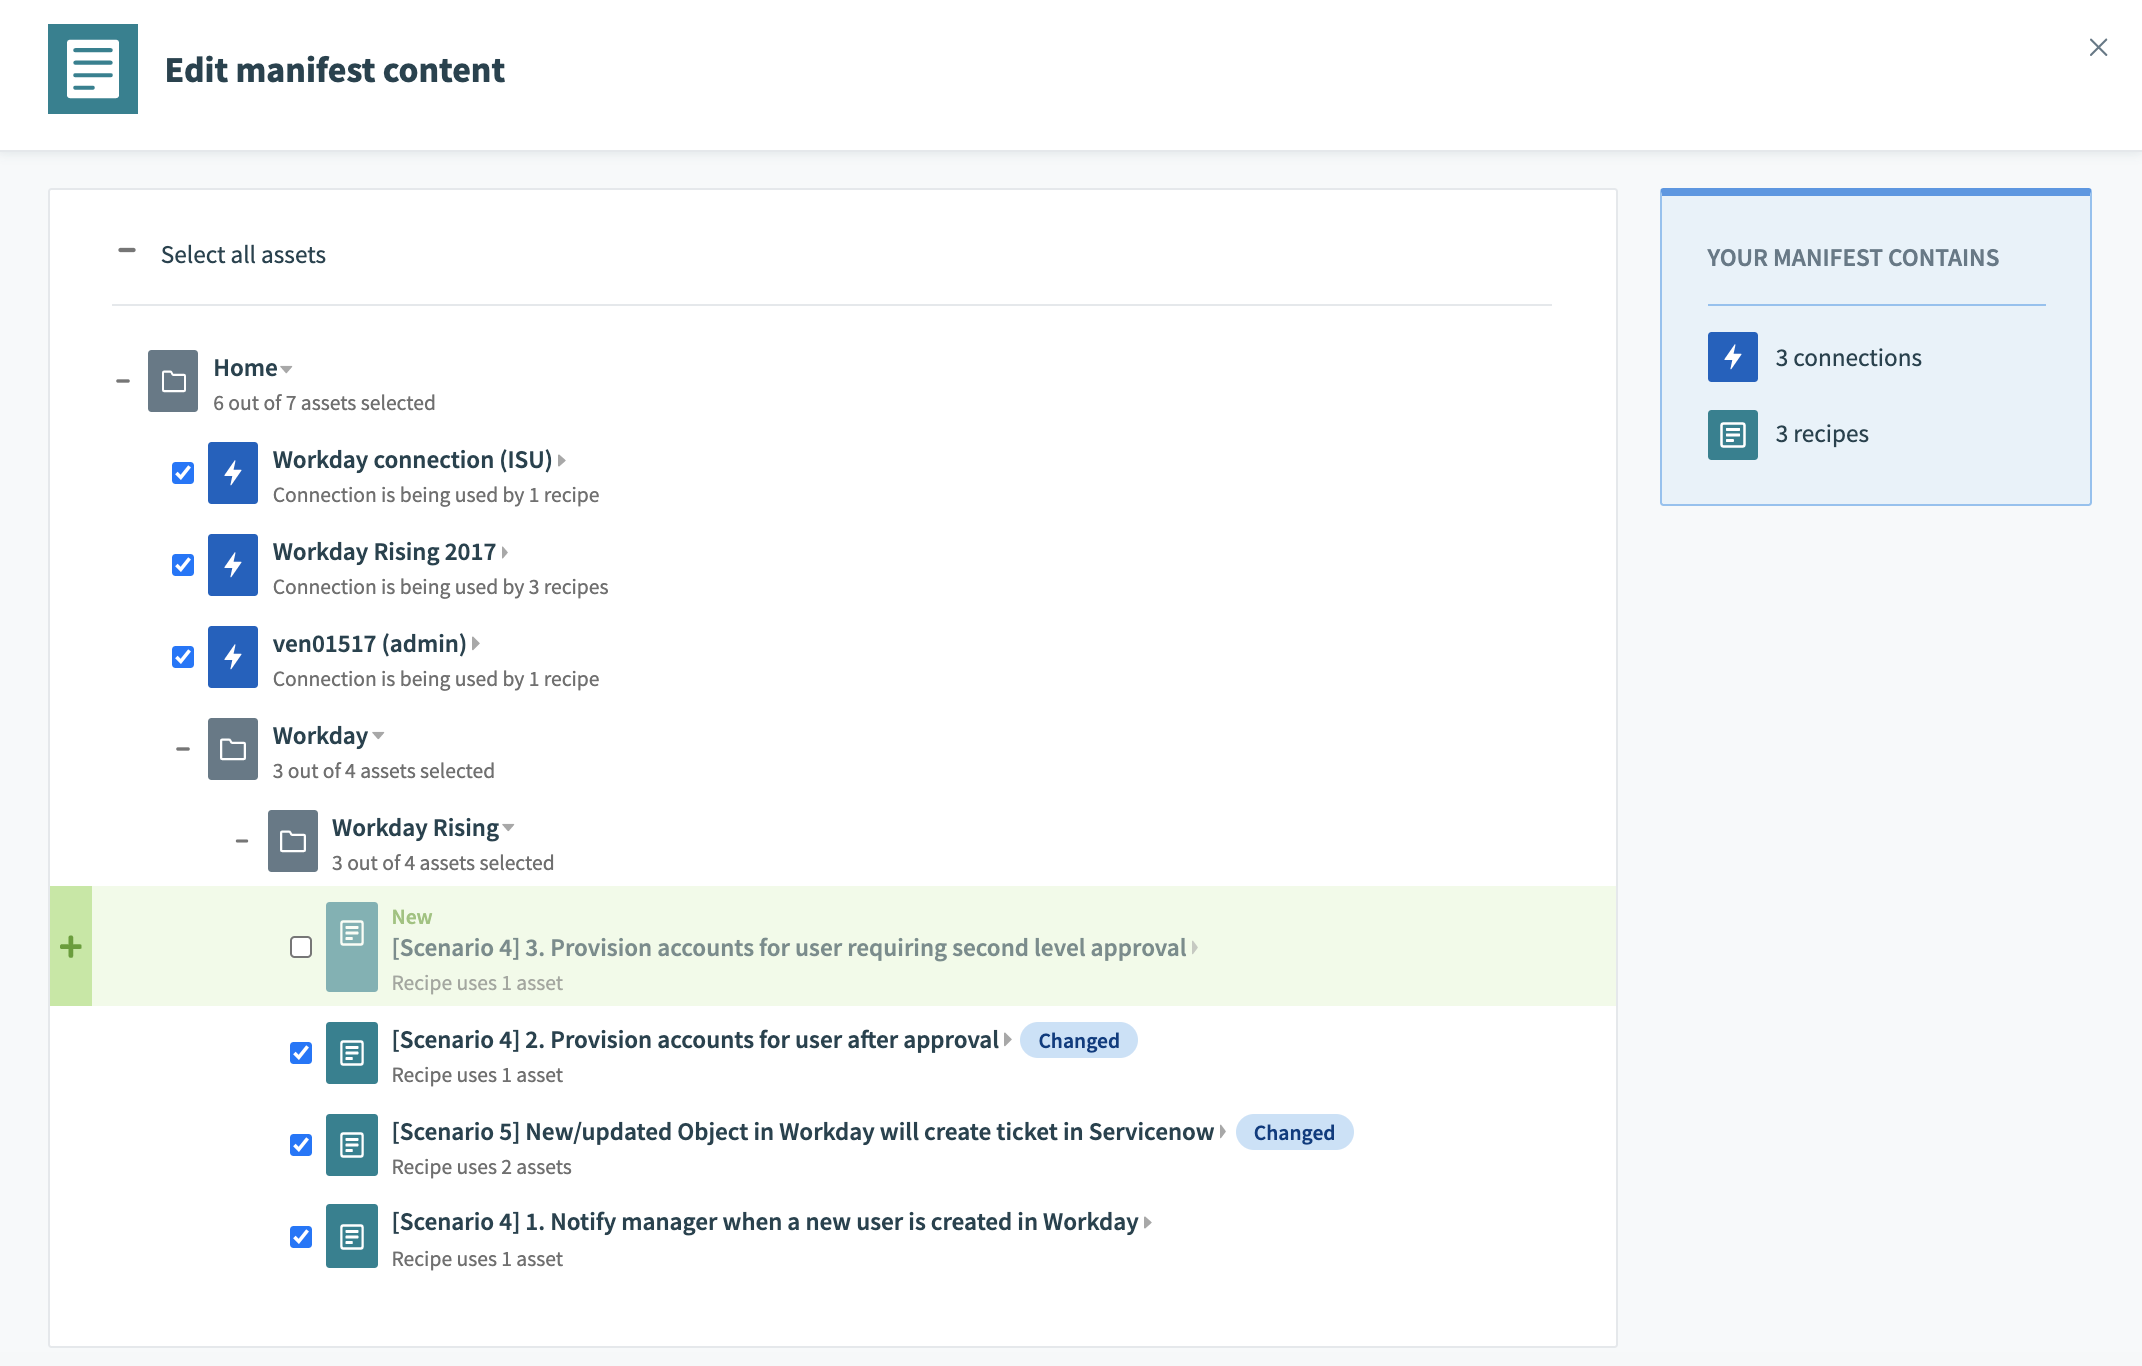Image resolution: width=2142 pixels, height=1366 pixels.
Task: Click the Changed badge on Scenario 4 approval recipe
Action: pos(1079,1038)
